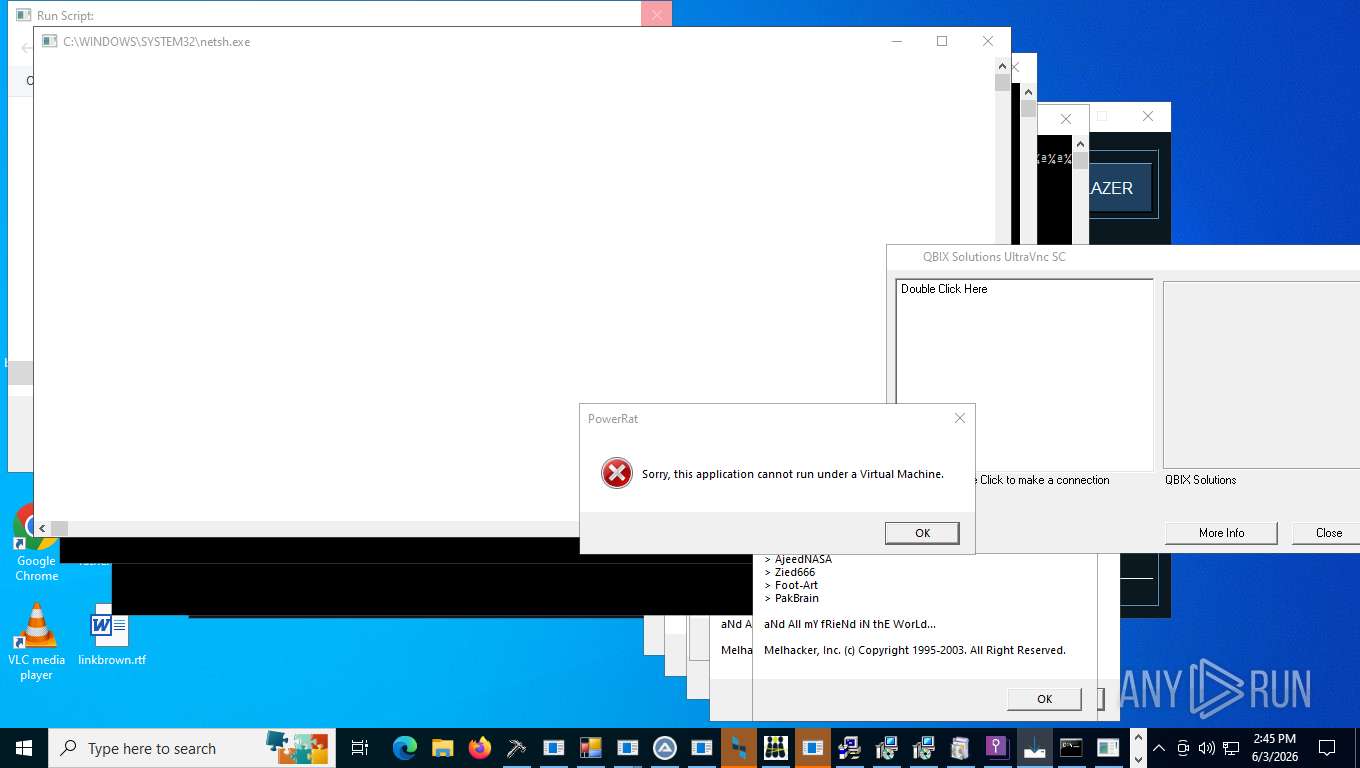The height and width of the screenshot is (768, 1360).
Task: Click the volume speaker tray icon
Action: [1206, 748]
